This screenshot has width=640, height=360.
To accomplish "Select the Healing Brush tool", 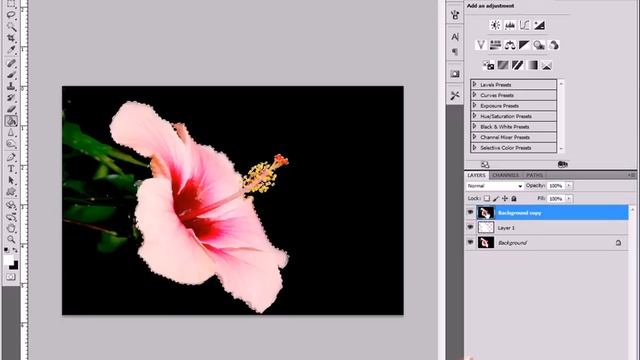I will pyautogui.click(x=11, y=63).
